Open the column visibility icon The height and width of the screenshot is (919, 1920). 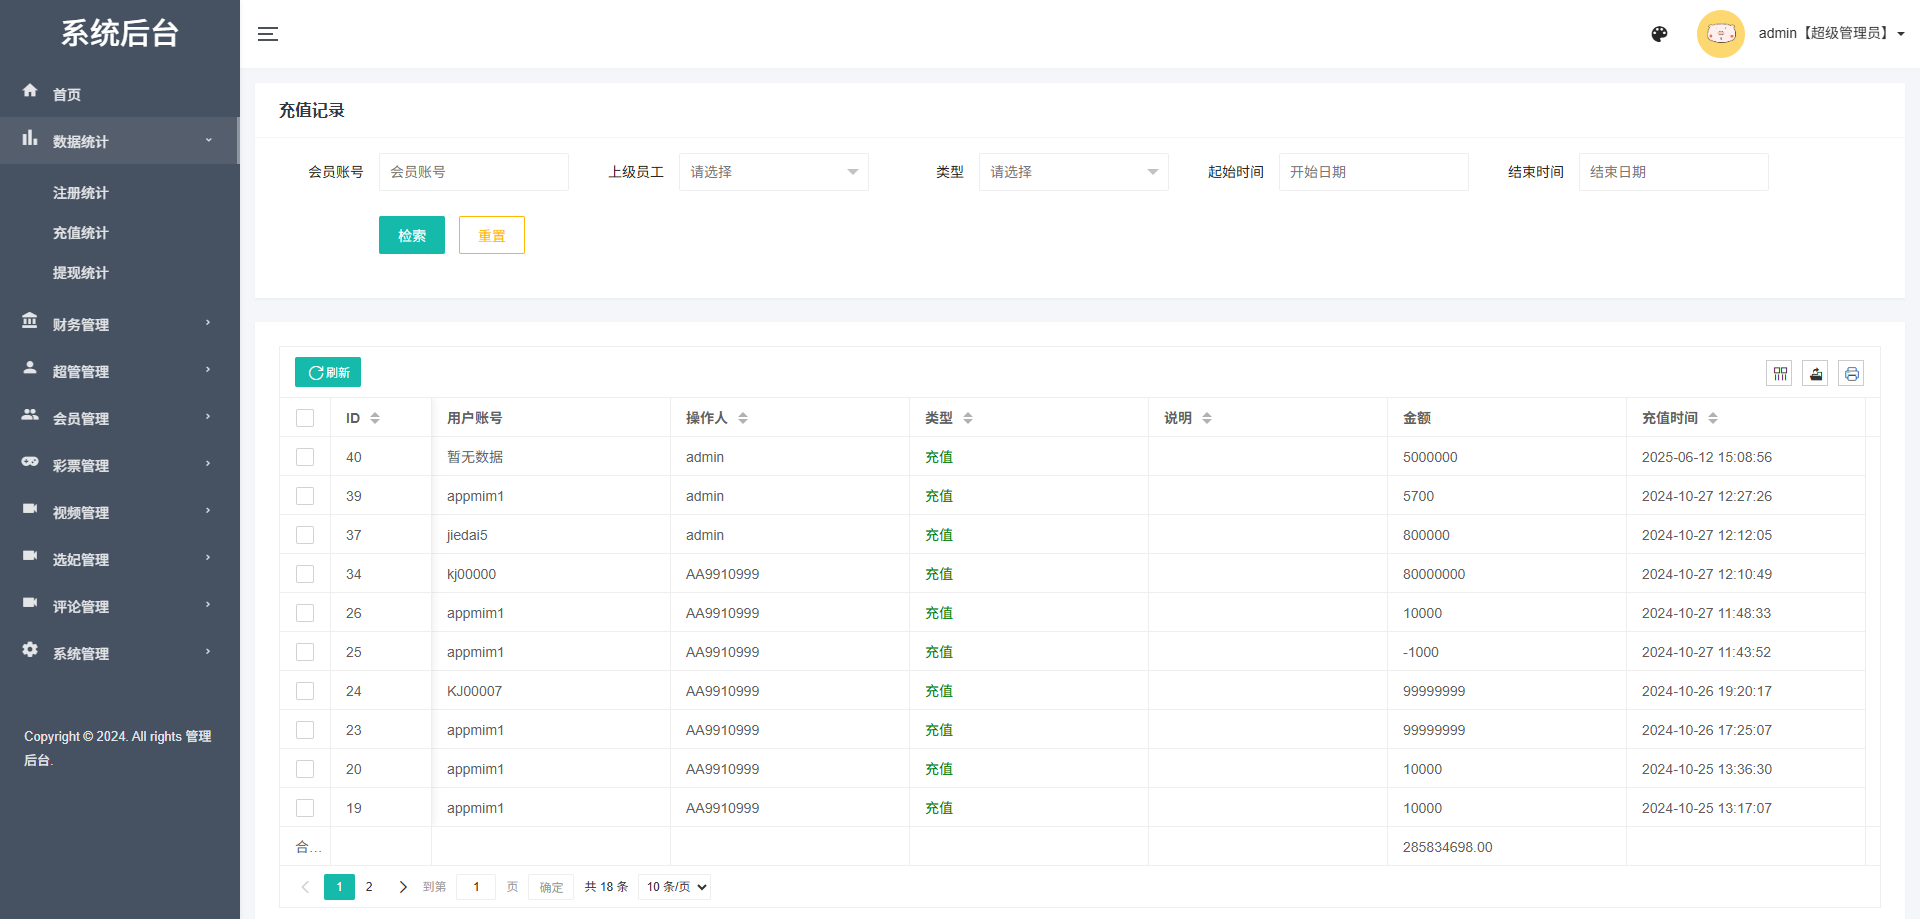1780,373
